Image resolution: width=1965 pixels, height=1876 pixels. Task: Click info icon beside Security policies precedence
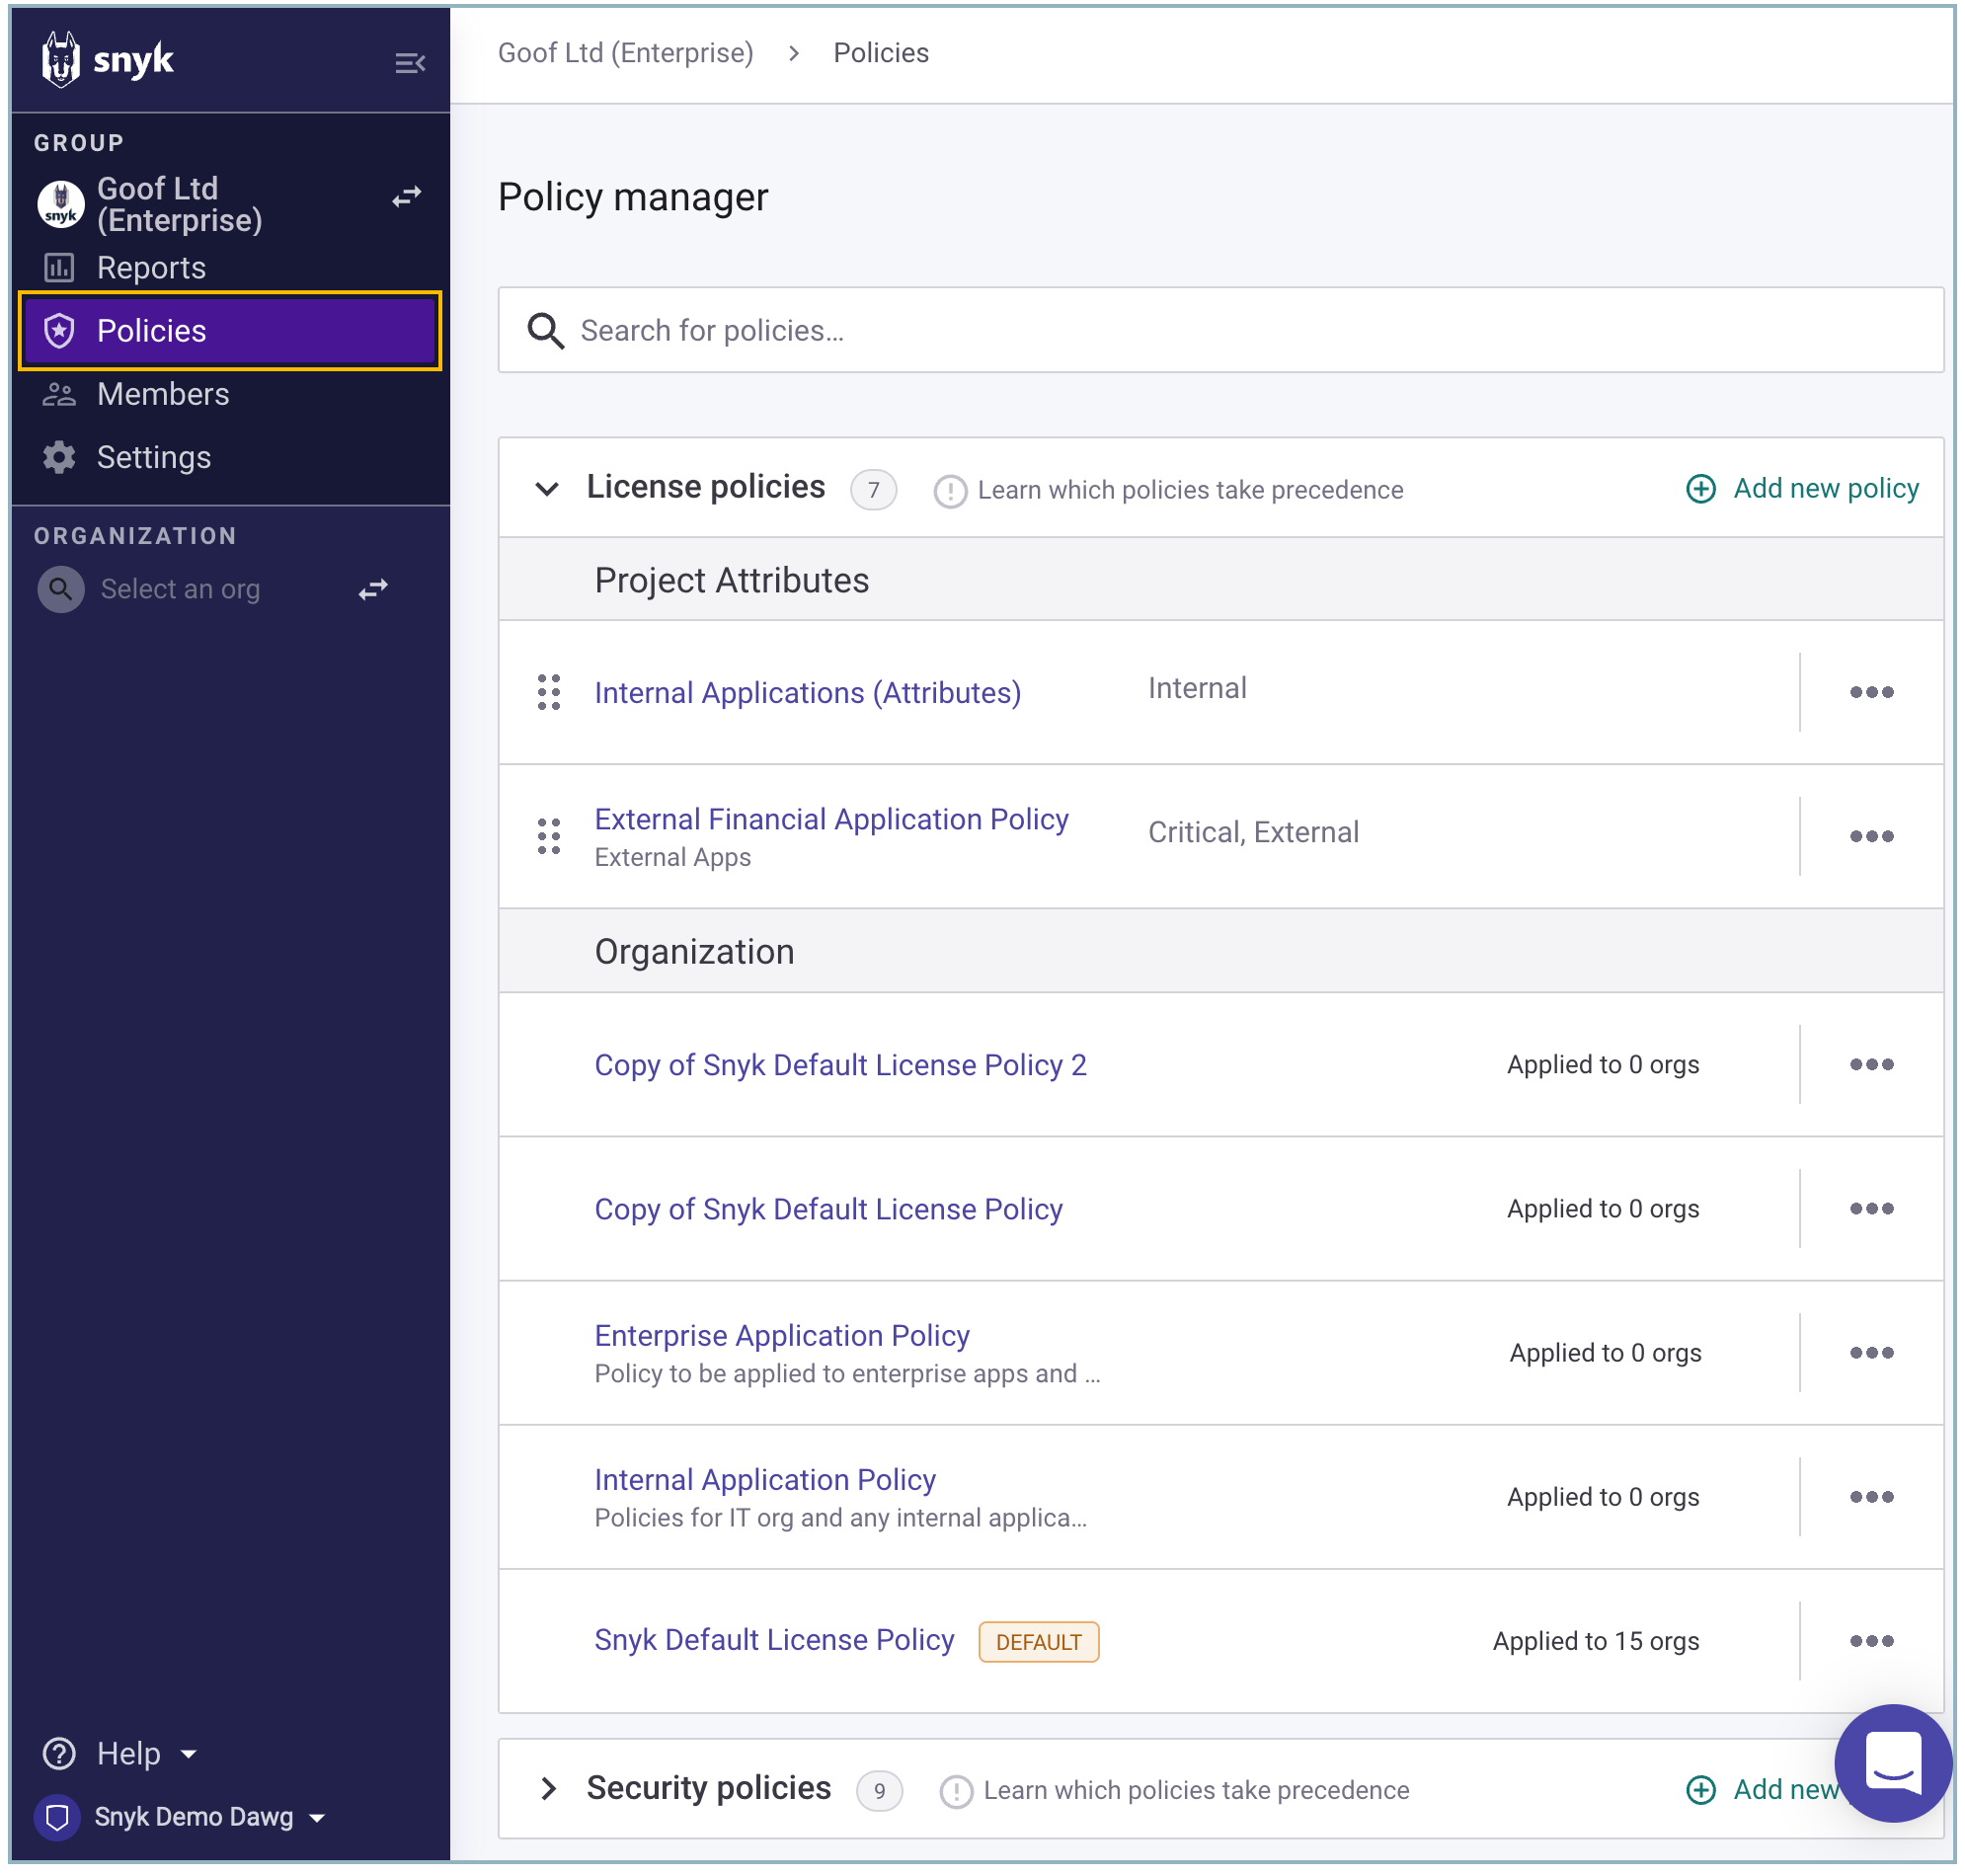click(x=956, y=1793)
